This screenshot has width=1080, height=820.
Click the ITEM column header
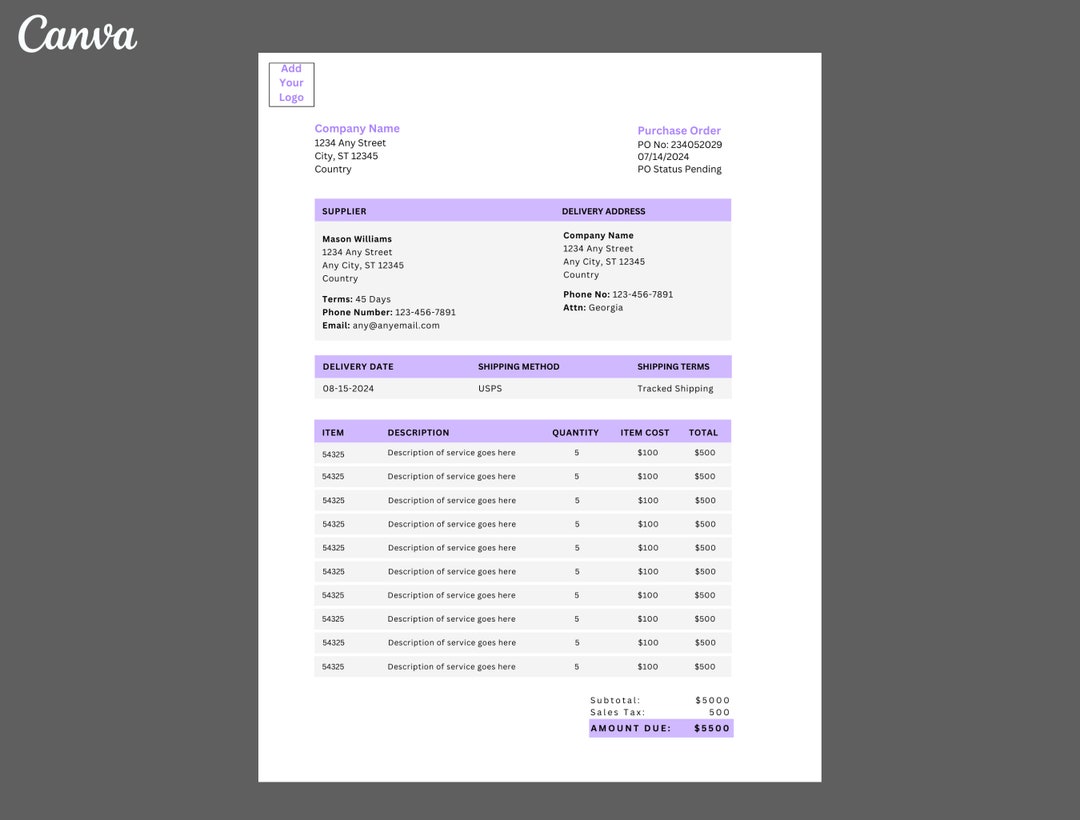(x=331, y=432)
